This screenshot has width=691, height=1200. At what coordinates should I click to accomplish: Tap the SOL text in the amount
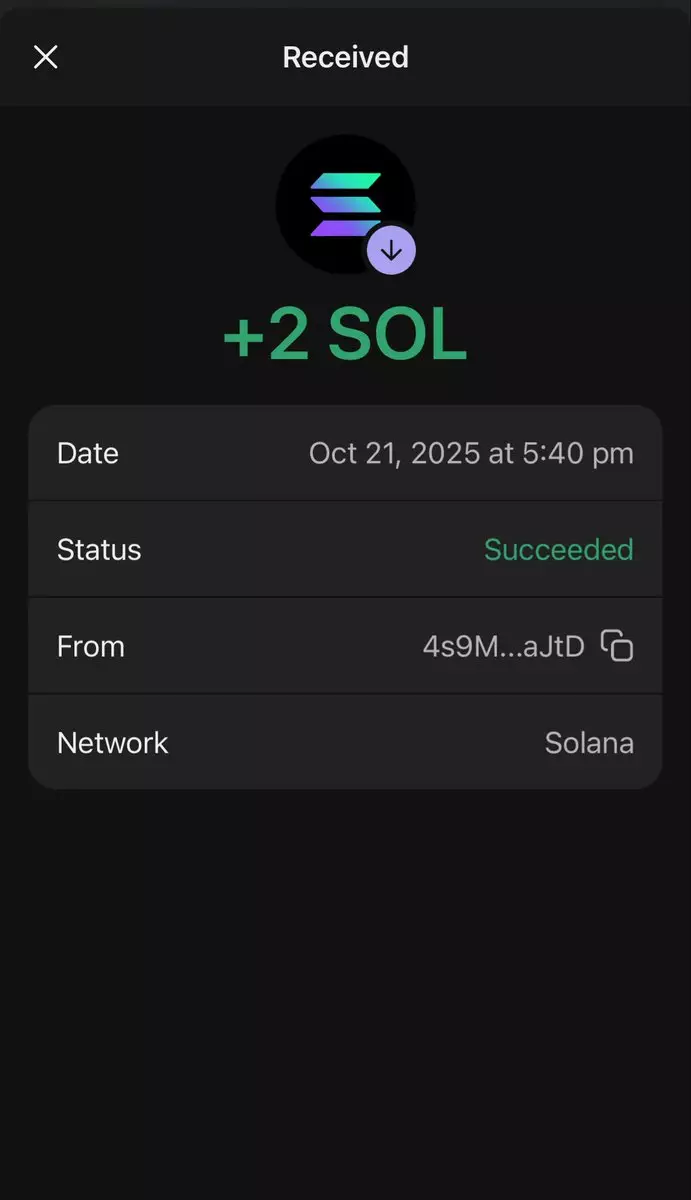pos(398,336)
